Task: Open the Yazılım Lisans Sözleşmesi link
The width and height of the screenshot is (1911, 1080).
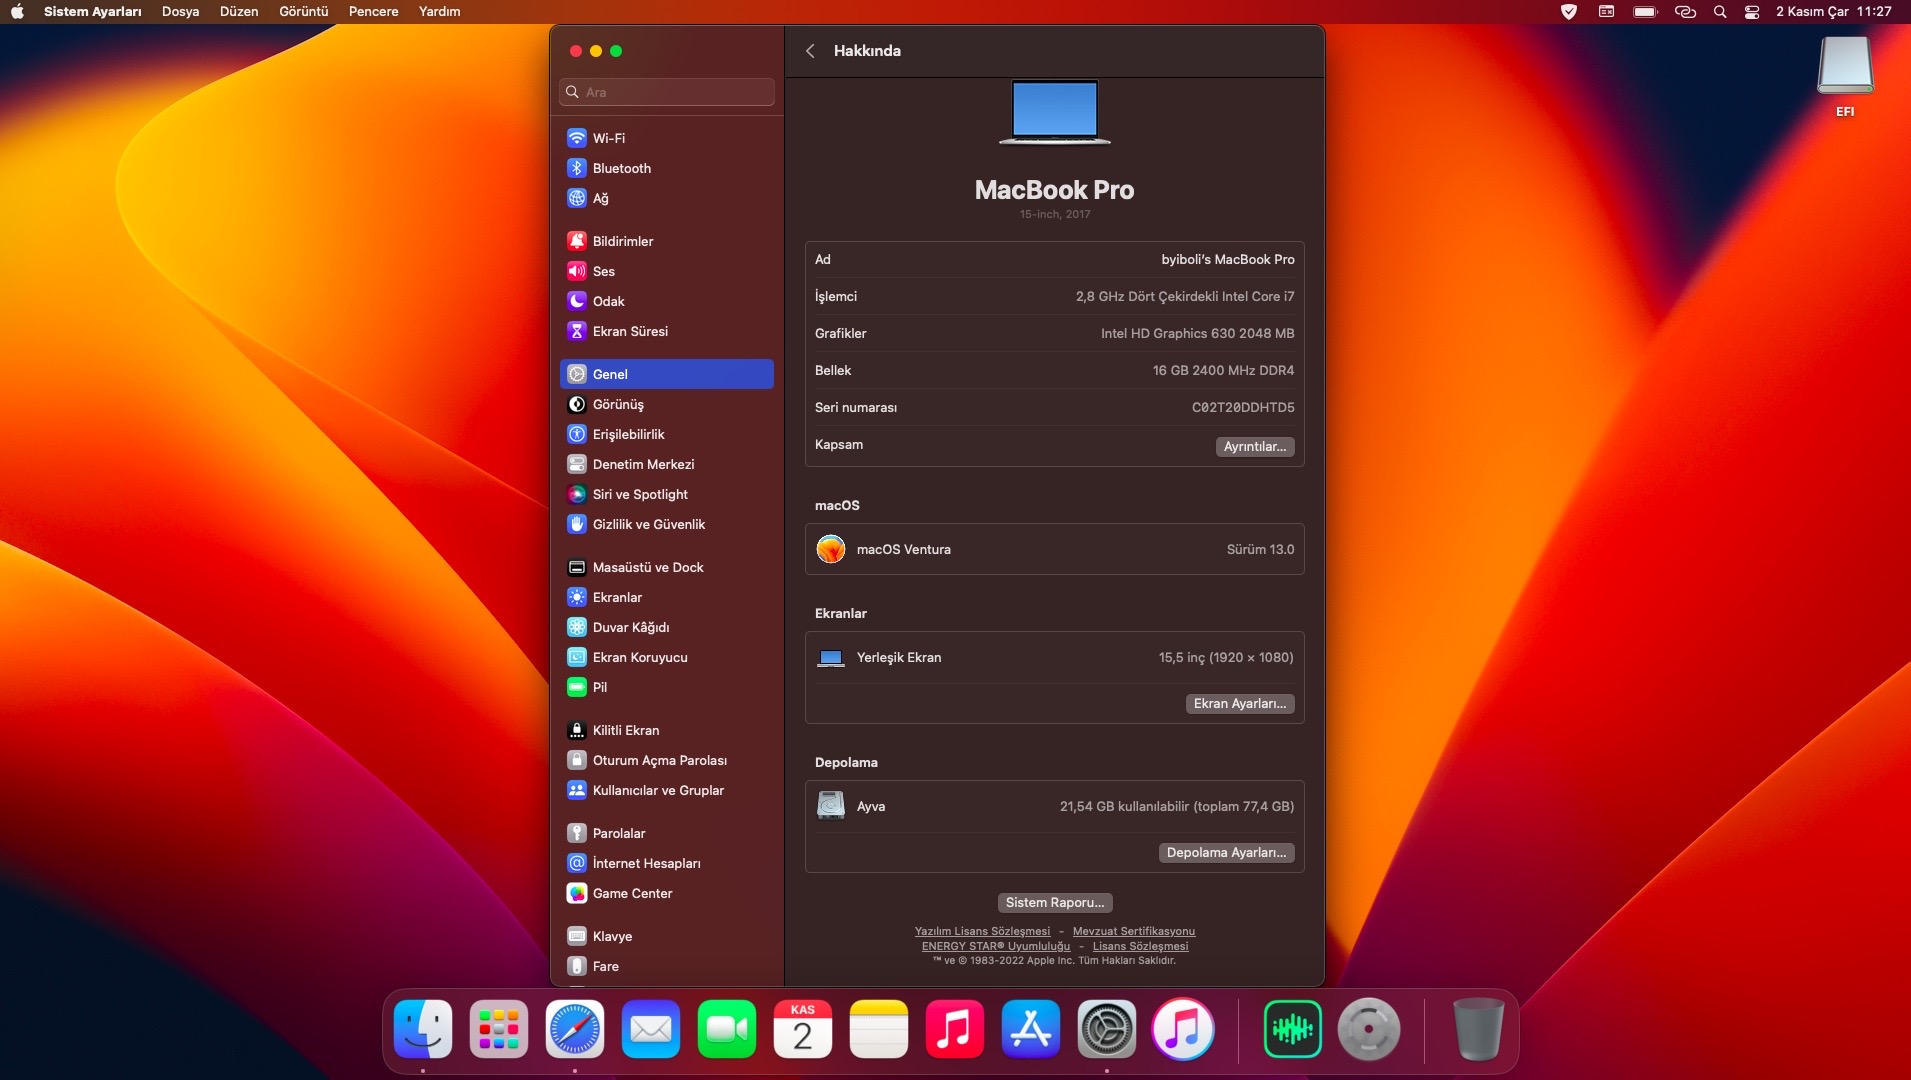Action: click(982, 931)
